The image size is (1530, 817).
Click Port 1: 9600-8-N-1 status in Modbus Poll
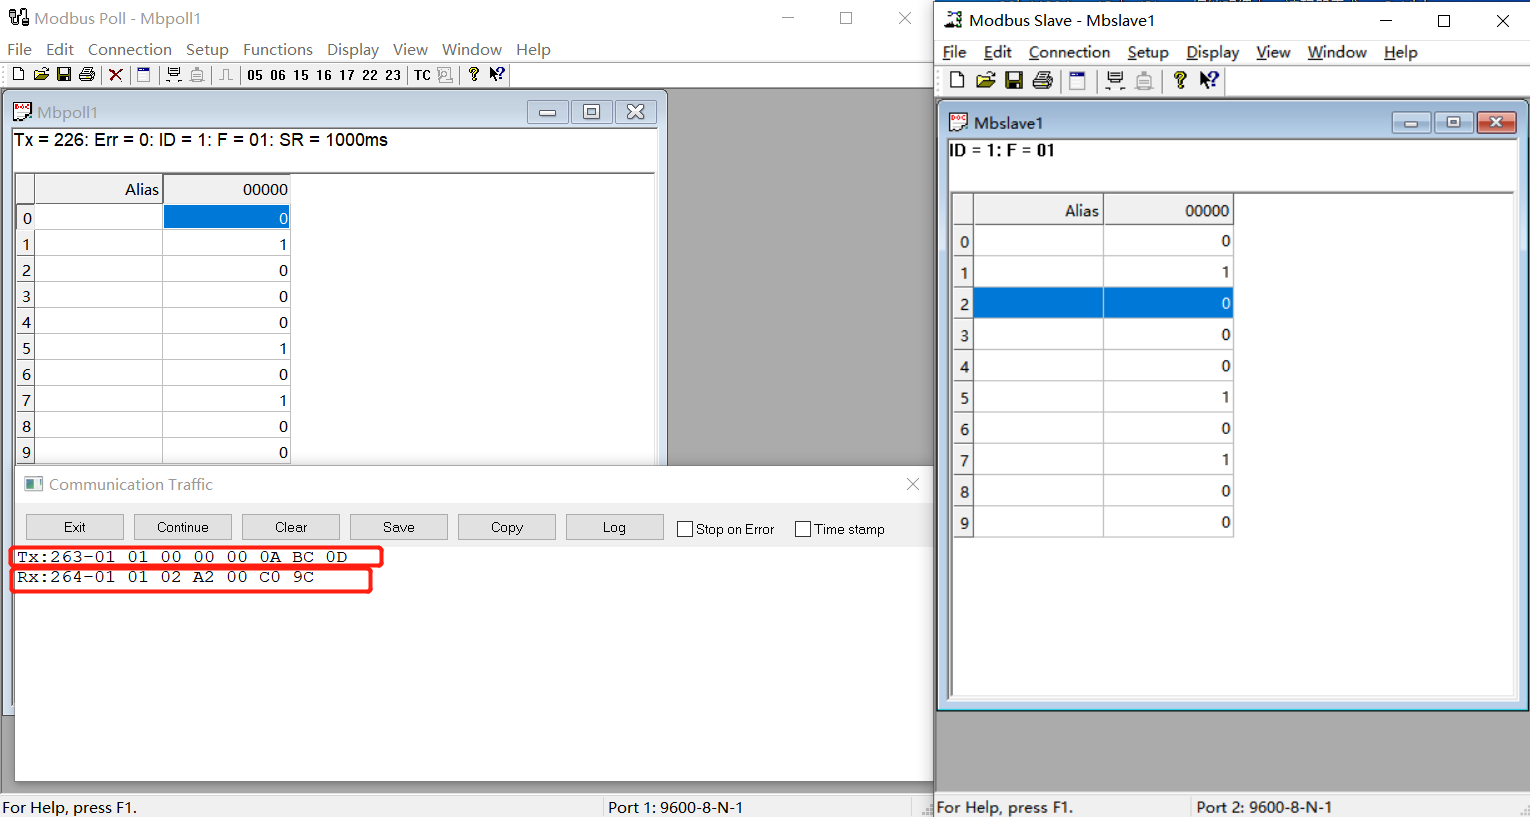(x=675, y=807)
